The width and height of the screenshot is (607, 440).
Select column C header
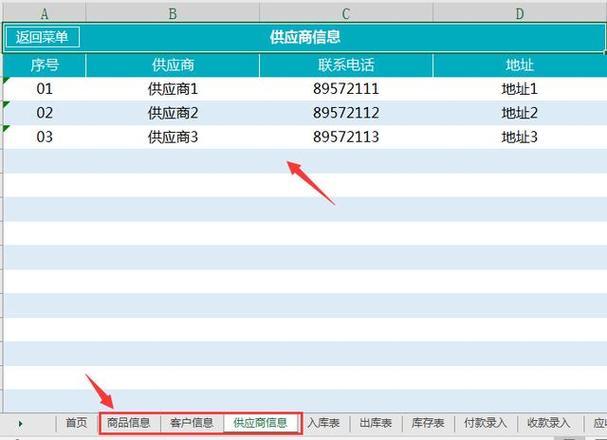click(x=346, y=14)
